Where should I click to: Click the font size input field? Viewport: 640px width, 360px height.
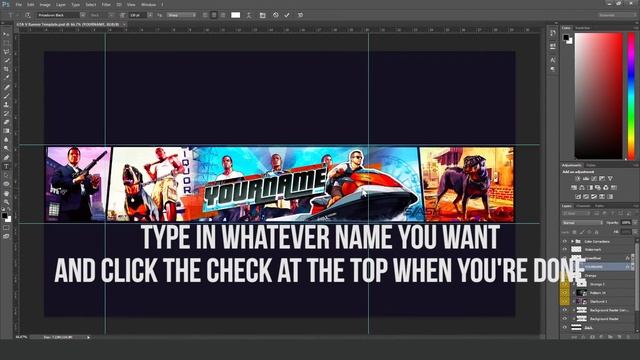138,15
